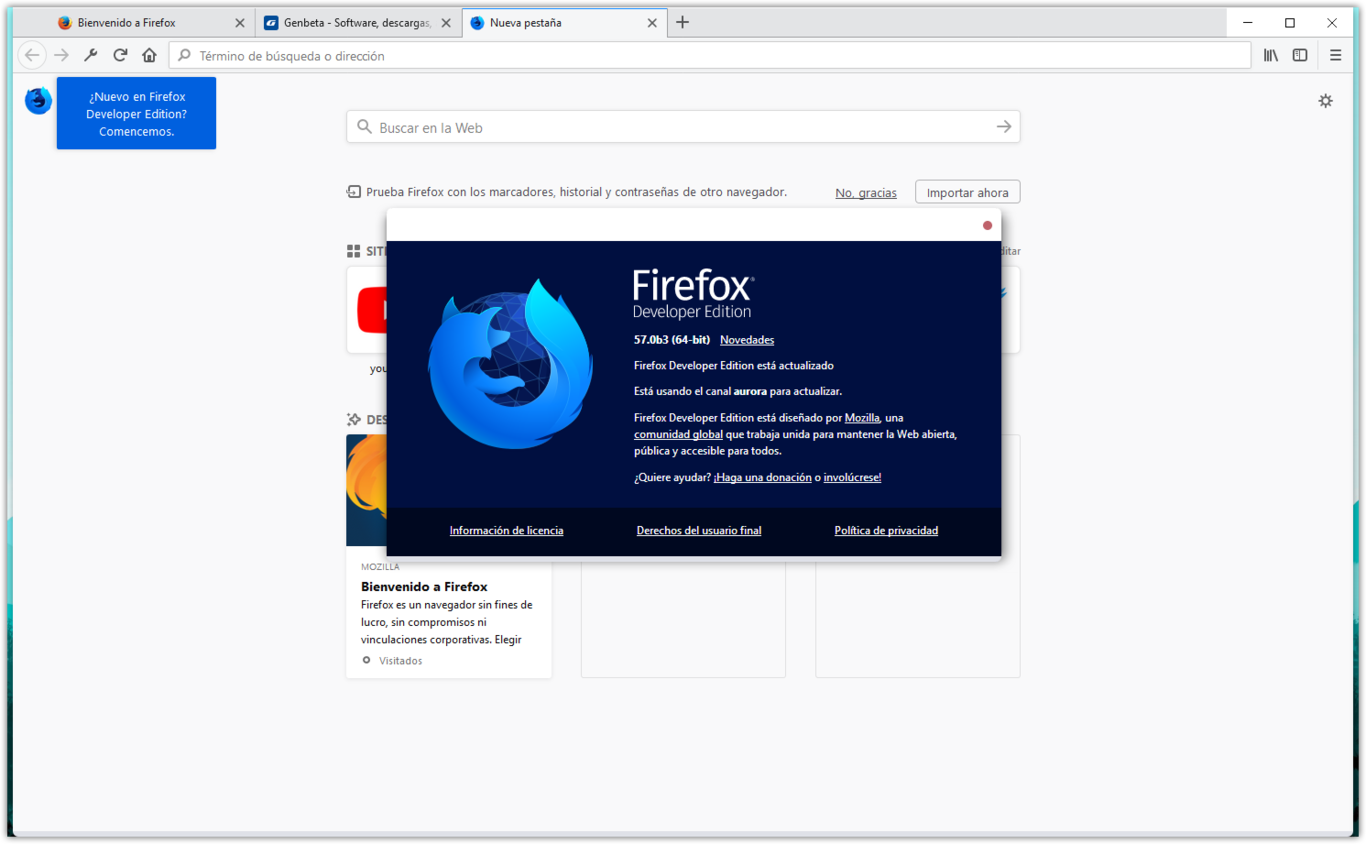Click the Buscar en la Web field
The height and width of the screenshot is (844, 1366).
click(683, 127)
